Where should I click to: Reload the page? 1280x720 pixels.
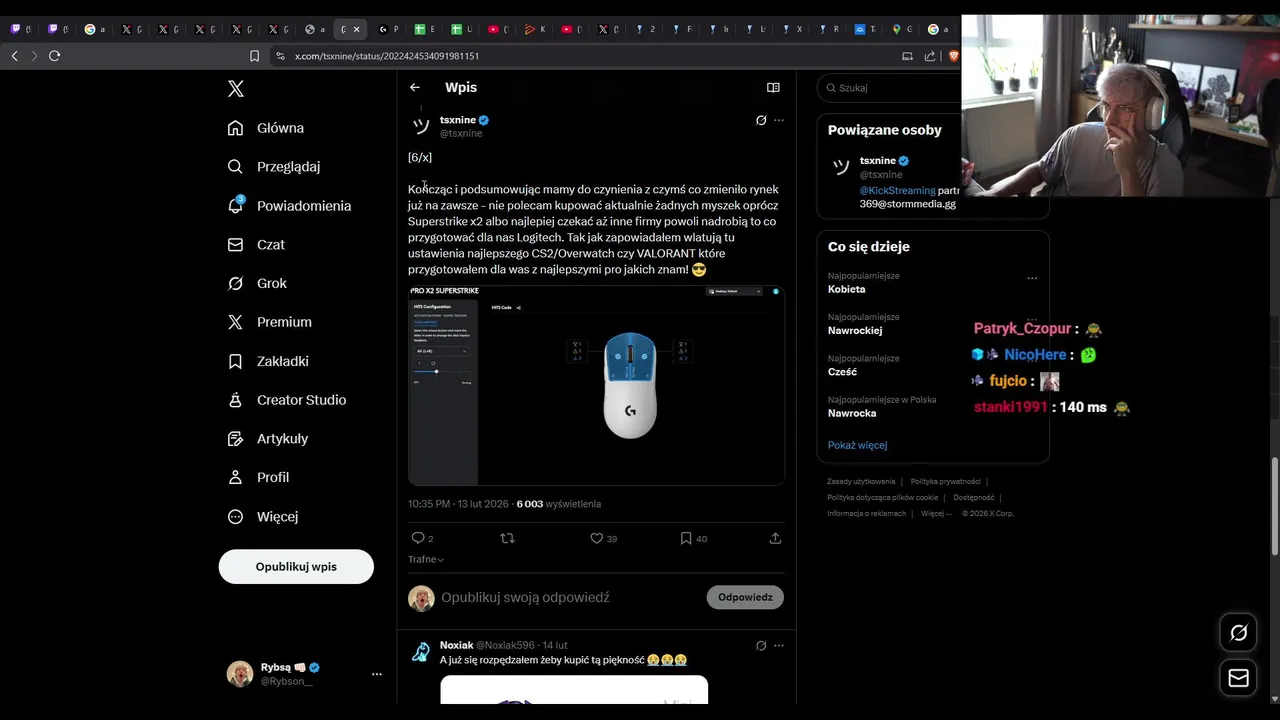point(55,56)
